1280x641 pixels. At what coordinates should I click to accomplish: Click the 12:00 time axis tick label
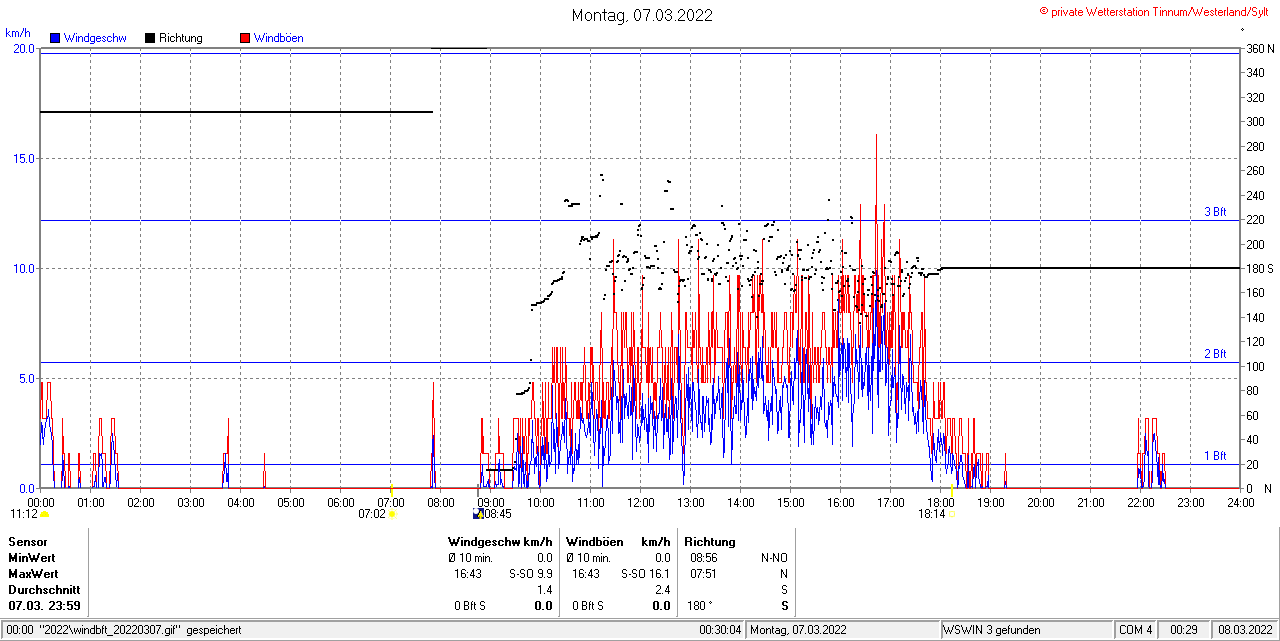641,502
